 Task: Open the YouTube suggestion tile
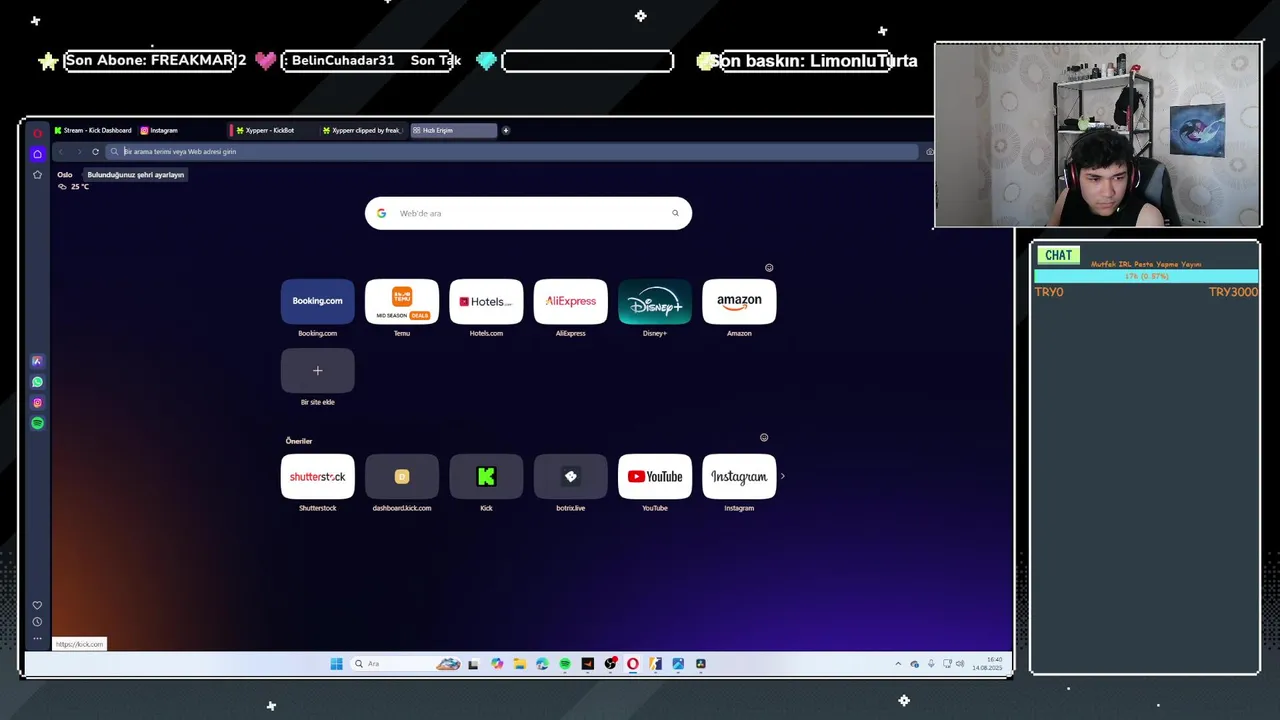click(655, 476)
